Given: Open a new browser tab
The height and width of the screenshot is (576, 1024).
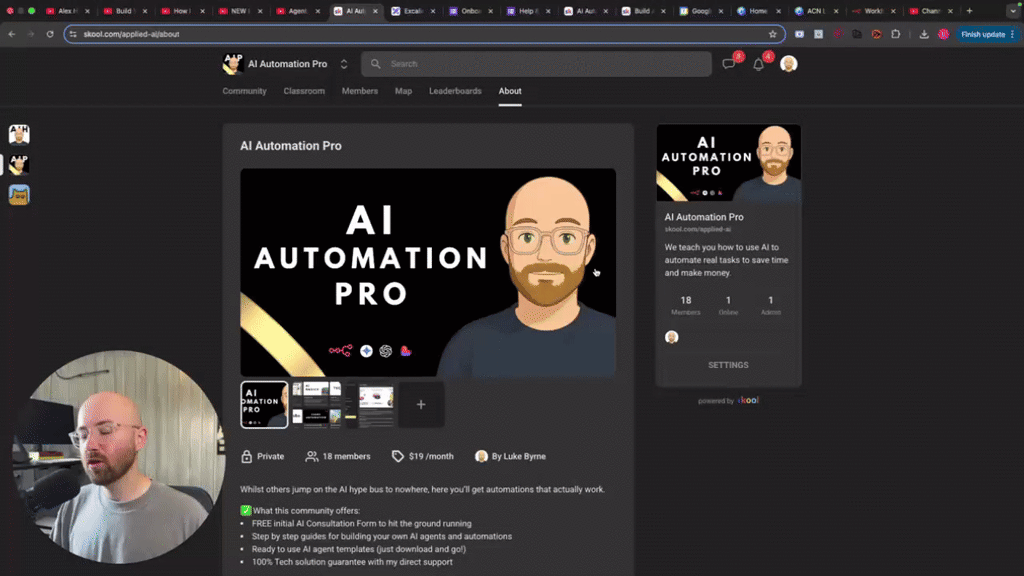Looking at the screenshot, I should (969, 11).
